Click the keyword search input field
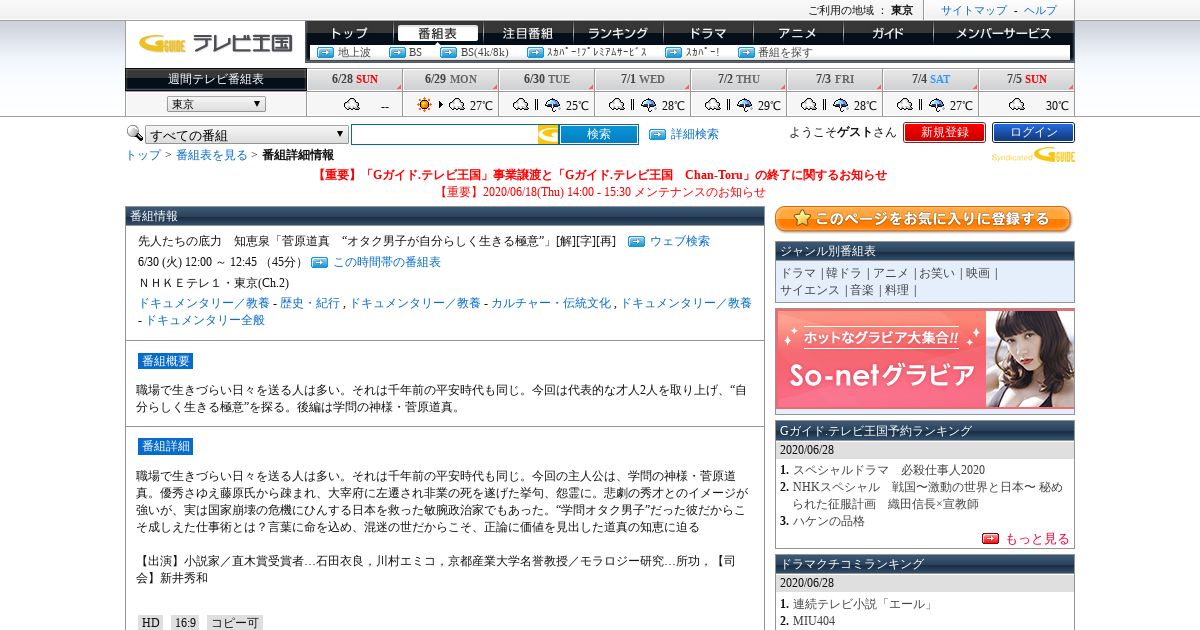1200x630 pixels. [x=444, y=134]
